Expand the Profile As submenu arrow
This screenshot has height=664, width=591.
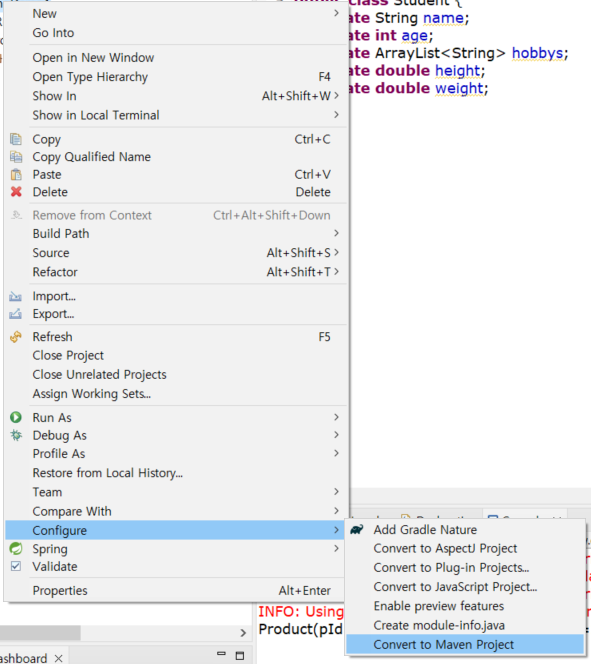(336, 453)
